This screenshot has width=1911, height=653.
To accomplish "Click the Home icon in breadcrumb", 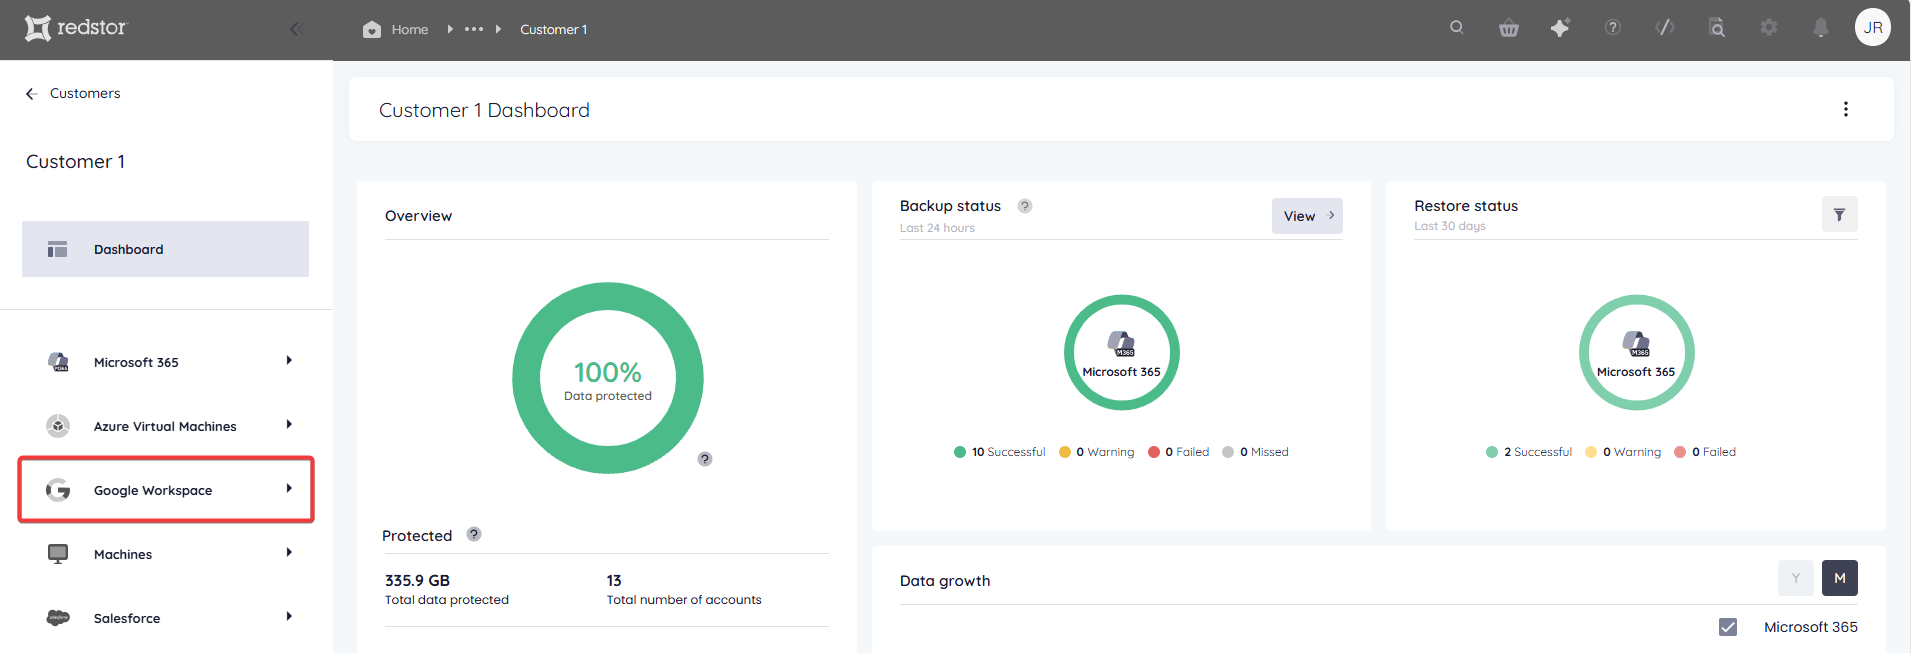I will point(372,29).
